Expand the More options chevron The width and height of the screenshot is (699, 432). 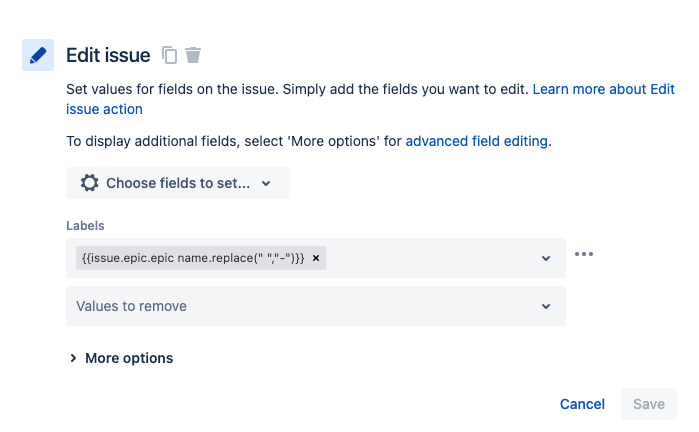coord(73,358)
